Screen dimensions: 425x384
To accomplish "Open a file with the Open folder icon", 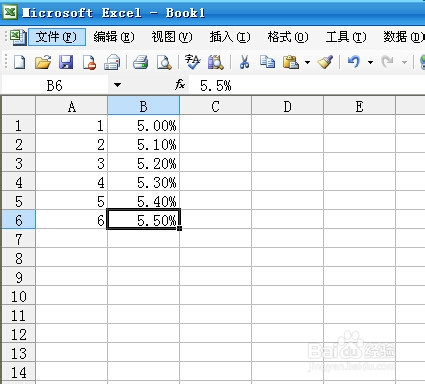I will 43,62.
